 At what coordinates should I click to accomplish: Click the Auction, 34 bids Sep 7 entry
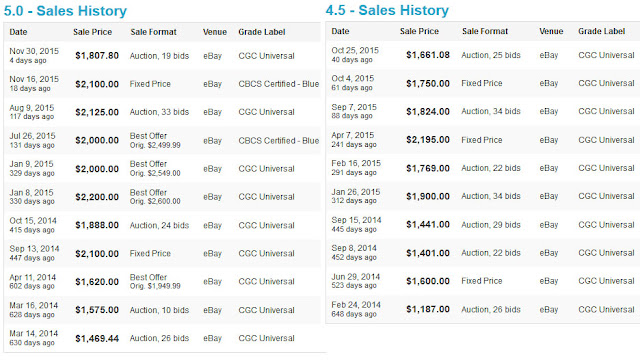click(x=491, y=111)
